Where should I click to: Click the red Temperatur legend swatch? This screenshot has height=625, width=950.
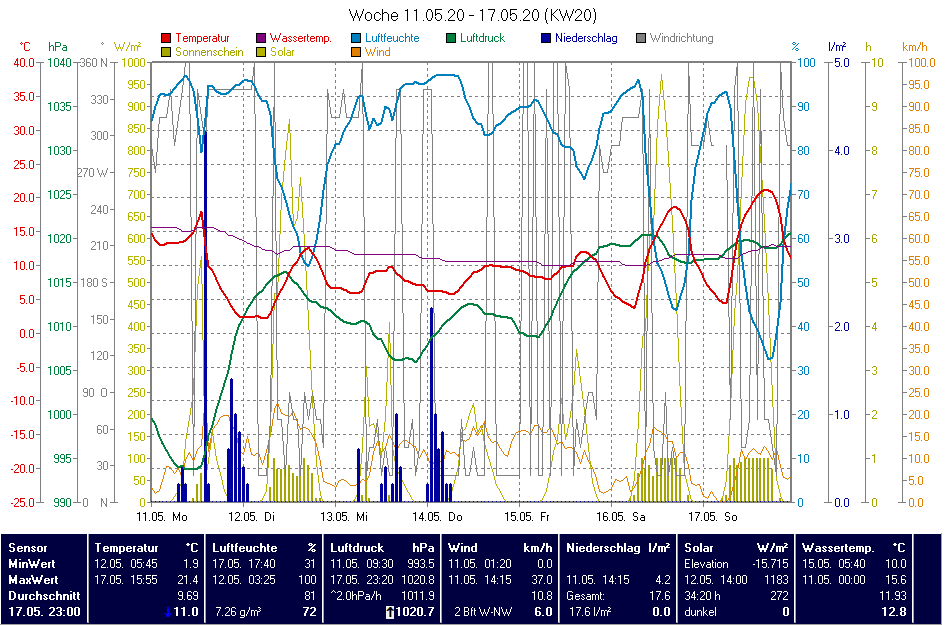166,38
